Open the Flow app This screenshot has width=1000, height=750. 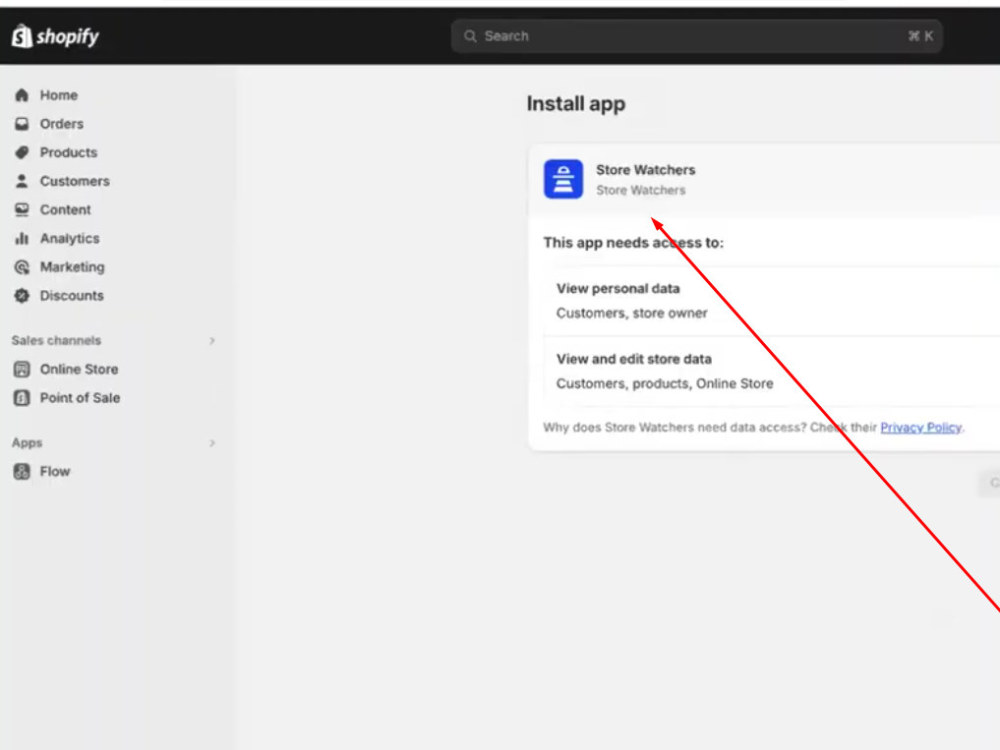tap(55, 471)
